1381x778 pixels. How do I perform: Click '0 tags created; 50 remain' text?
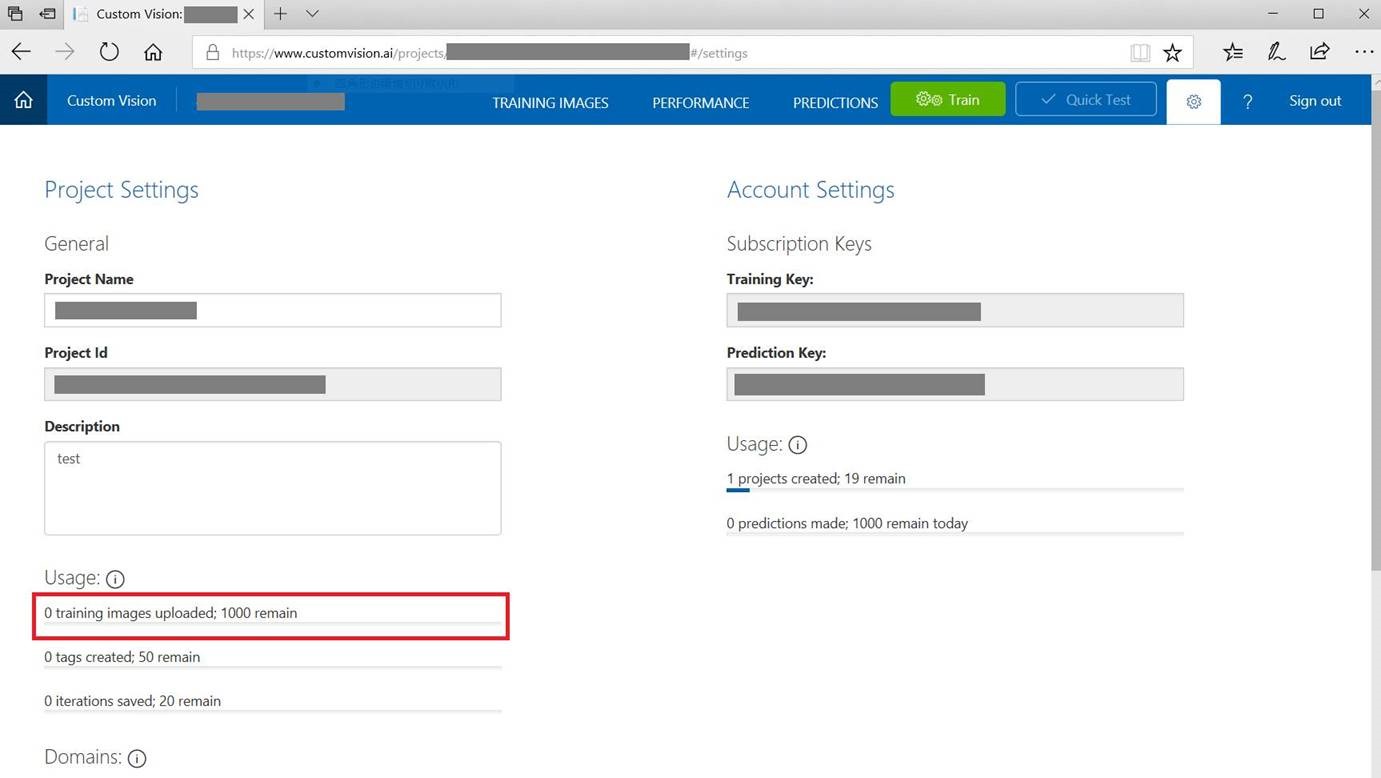pos(122,657)
